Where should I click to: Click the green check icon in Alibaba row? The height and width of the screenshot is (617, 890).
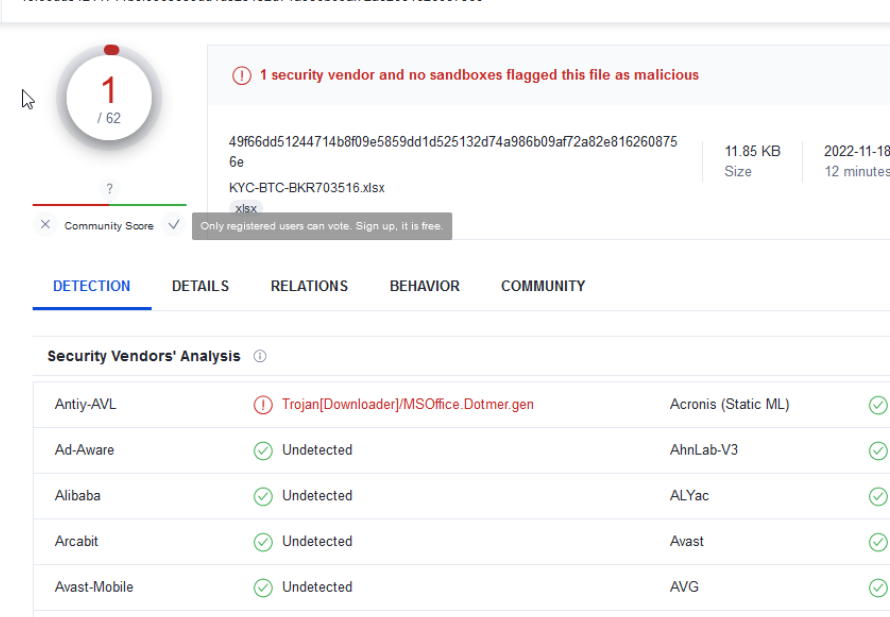tap(263, 496)
